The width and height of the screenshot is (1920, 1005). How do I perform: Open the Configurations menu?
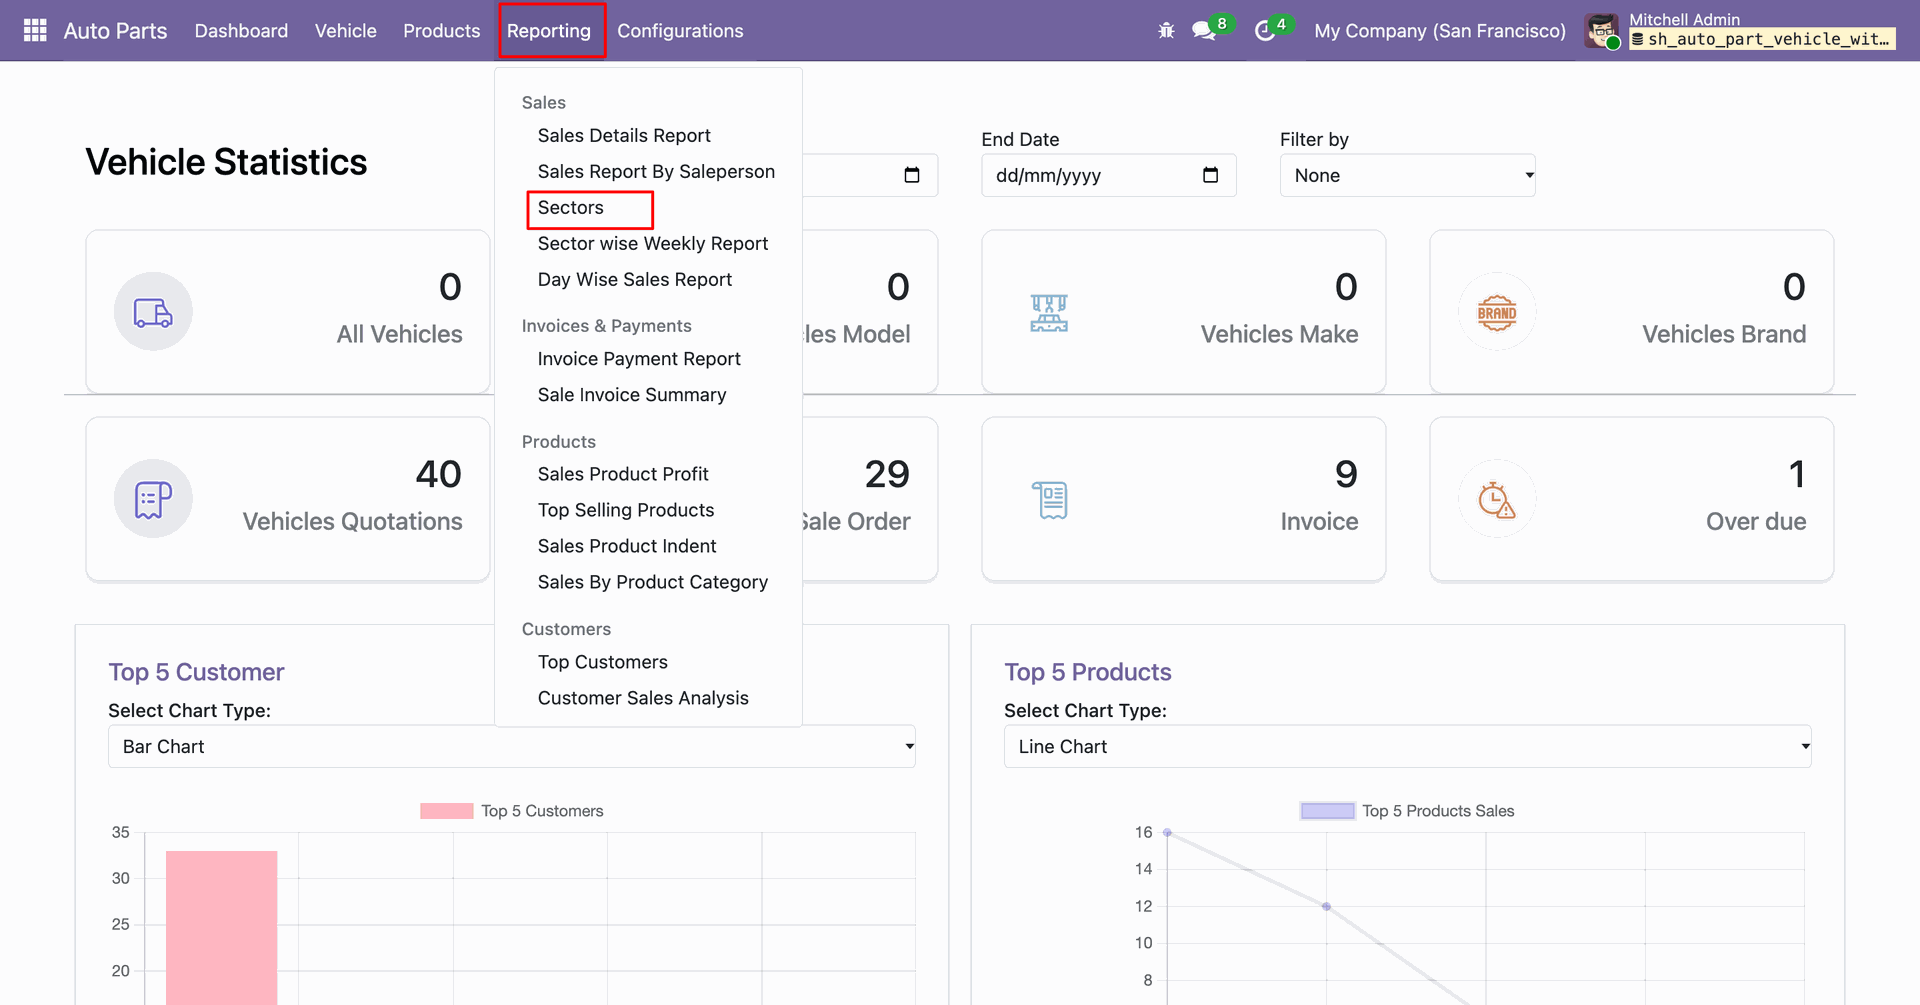pyautogui.click(x=680, y=31)
